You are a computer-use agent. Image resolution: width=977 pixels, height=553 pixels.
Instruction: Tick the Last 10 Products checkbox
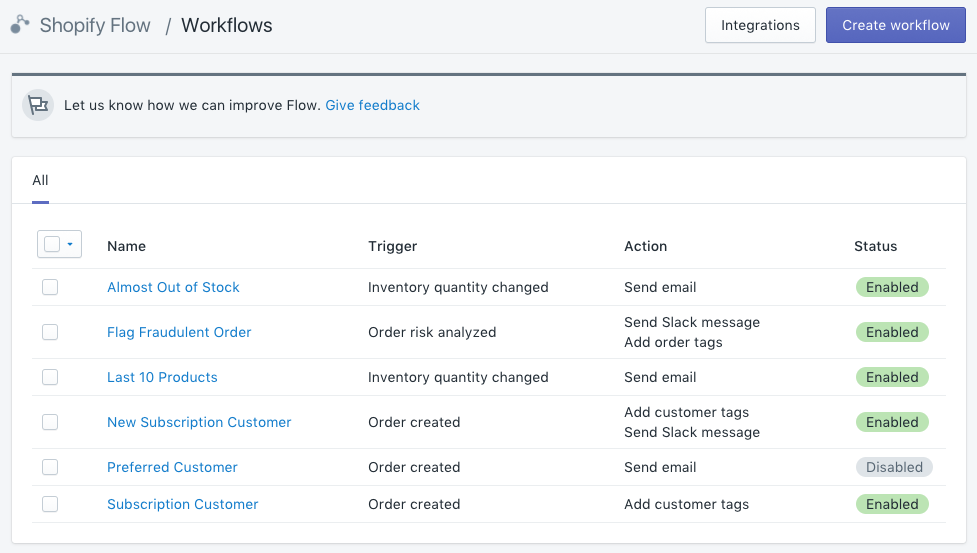click(x=50, y=377)
